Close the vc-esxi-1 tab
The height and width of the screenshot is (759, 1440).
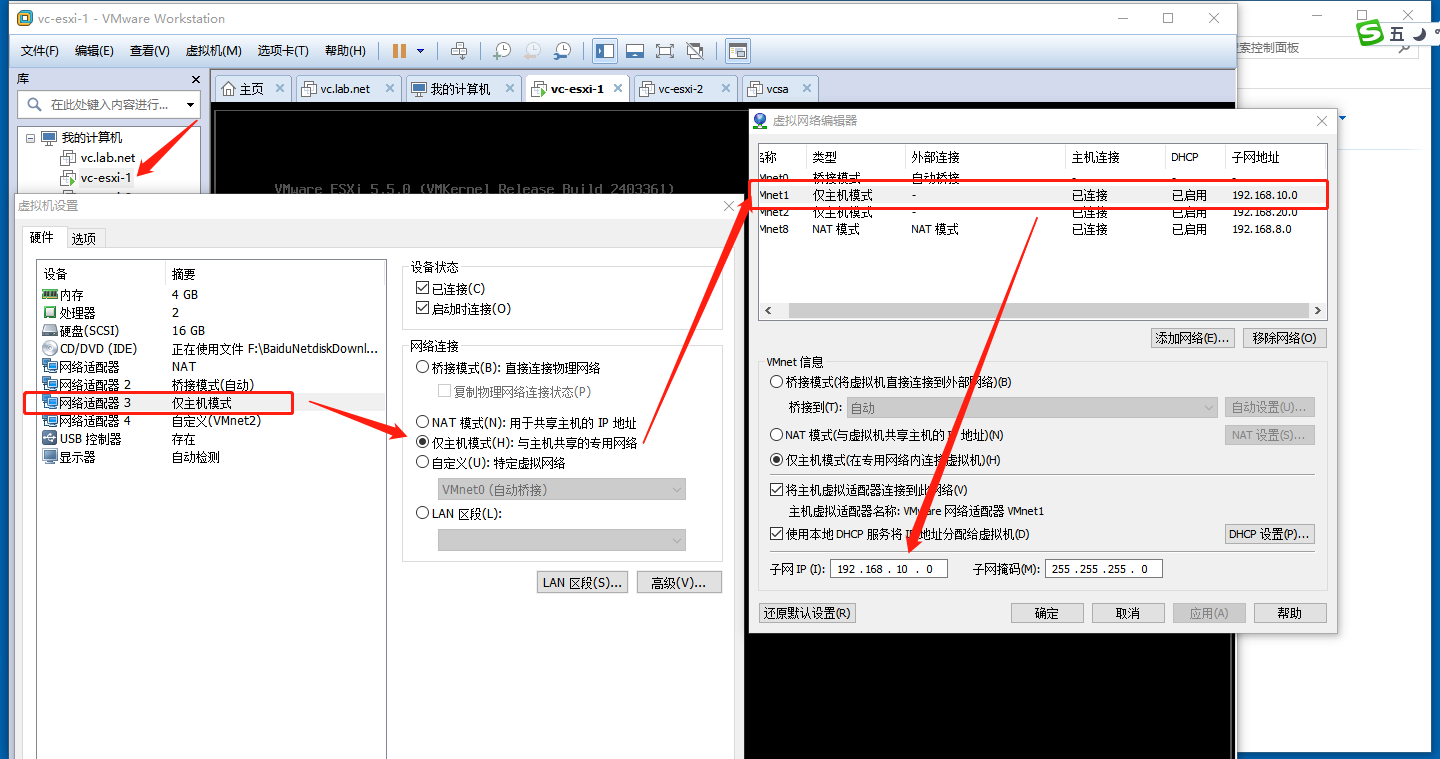619,89
